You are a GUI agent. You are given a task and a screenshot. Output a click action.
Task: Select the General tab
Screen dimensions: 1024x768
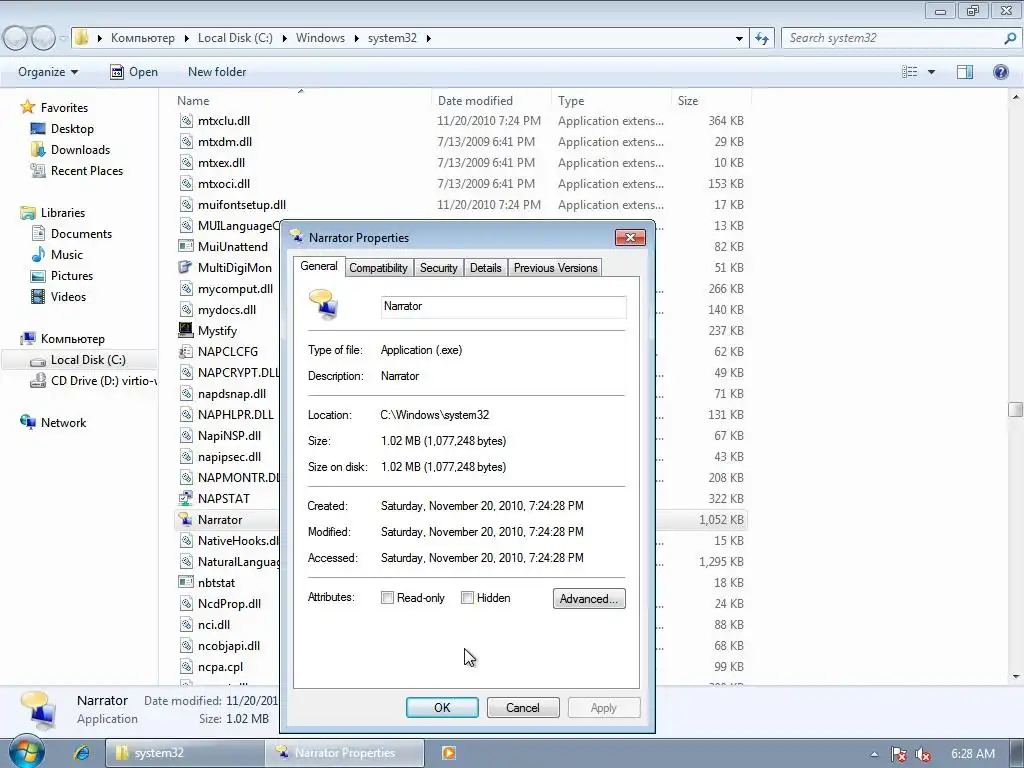(319, 266)
